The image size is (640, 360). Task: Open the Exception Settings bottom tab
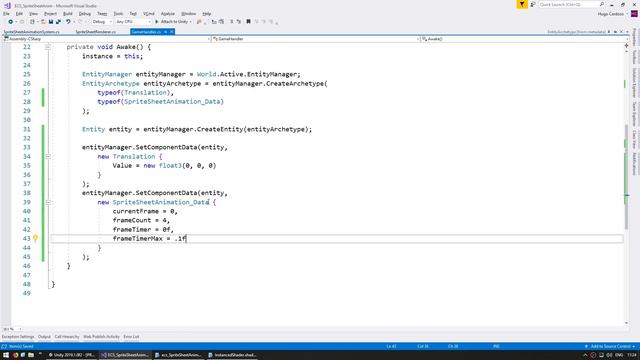[18, 337]
